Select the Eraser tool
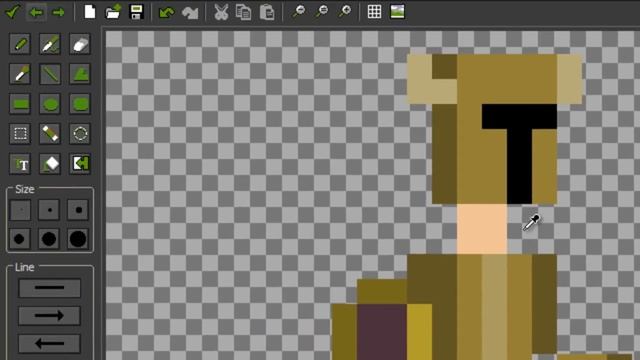This screenshot has height=360, width=640. pos(80,44)
